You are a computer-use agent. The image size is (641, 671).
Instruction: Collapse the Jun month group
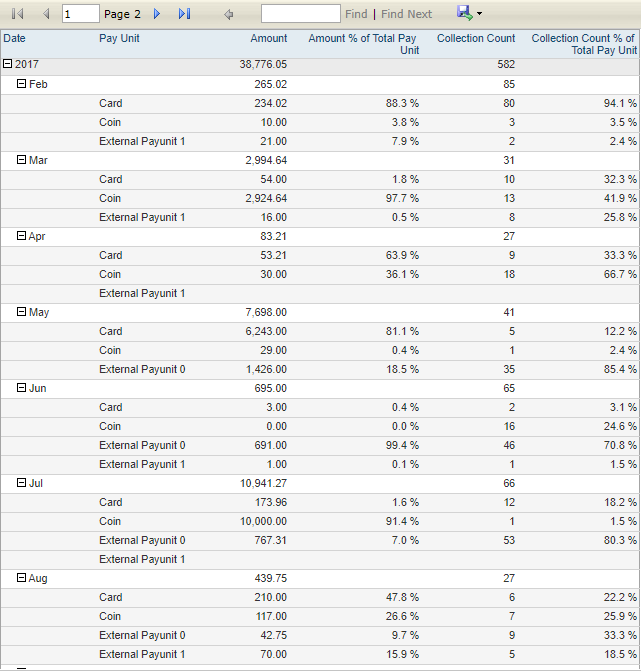(x=21, y=388)
